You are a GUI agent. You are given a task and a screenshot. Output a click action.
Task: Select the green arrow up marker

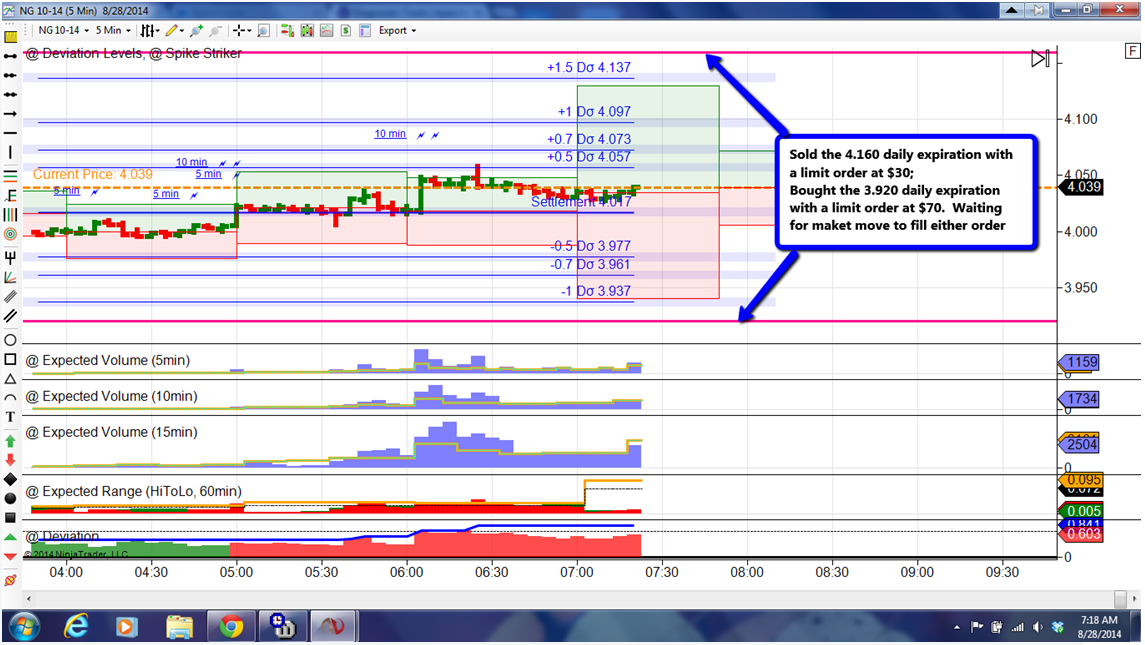(10, 440)
